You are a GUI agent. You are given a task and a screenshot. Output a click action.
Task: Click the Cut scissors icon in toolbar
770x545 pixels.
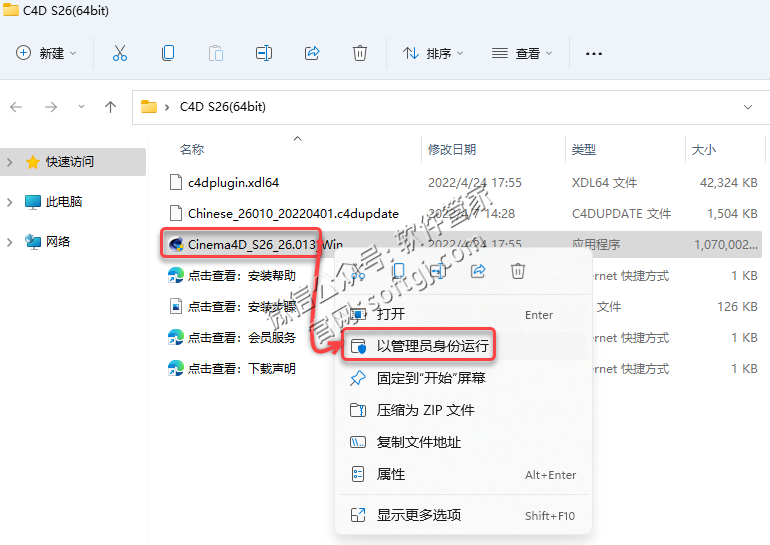(x=120, y=53)
